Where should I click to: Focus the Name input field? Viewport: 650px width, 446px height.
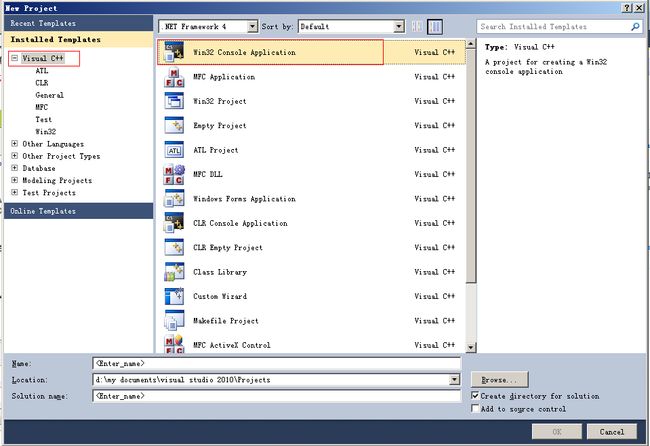pyautogui.click(x=276, y=363)
